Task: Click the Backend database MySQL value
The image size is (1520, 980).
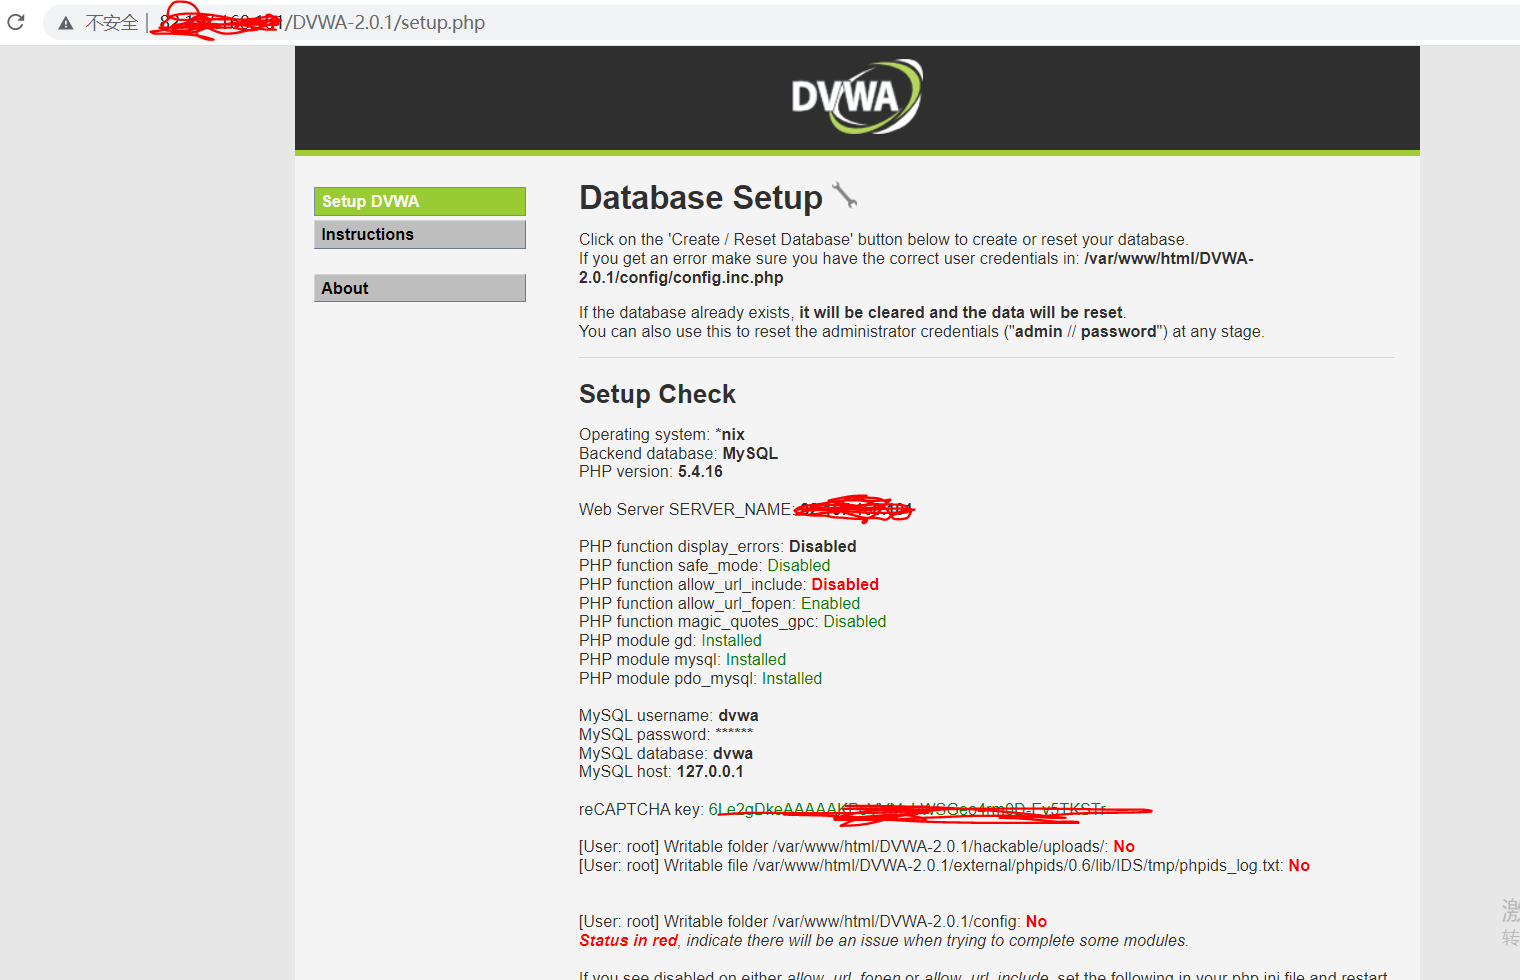Action: [750, 453]
